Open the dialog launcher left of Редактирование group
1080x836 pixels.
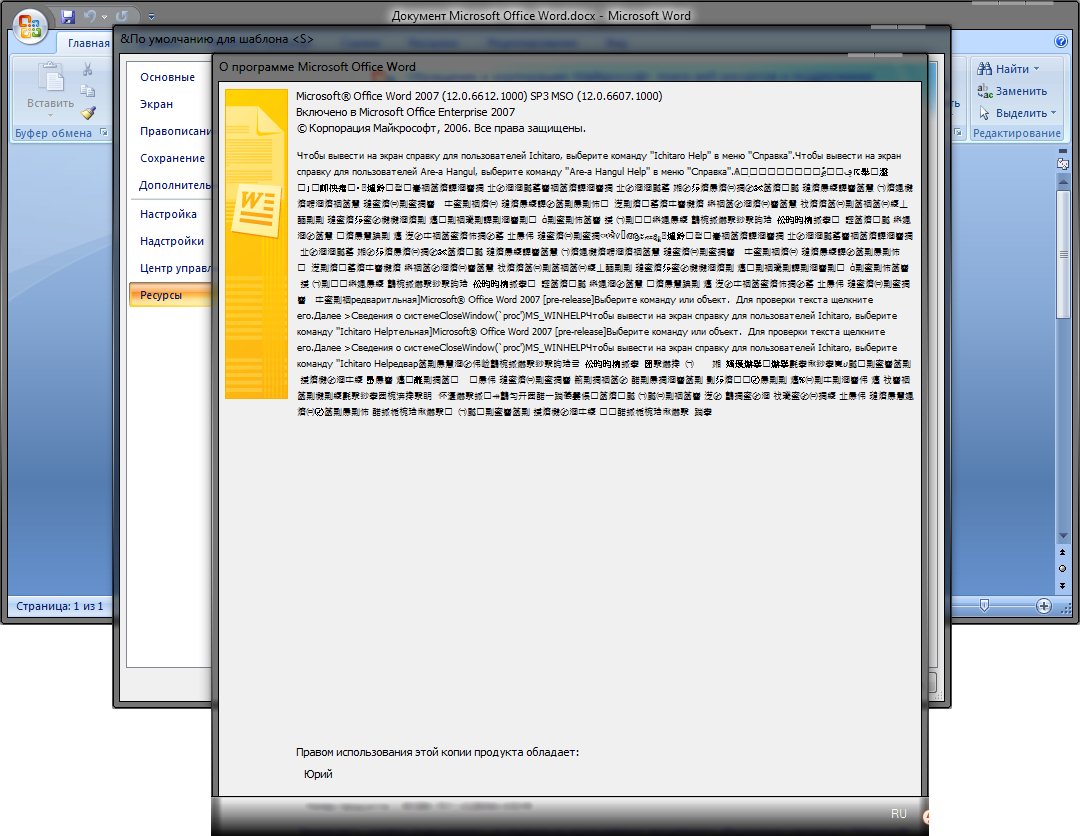coord(958,132)
